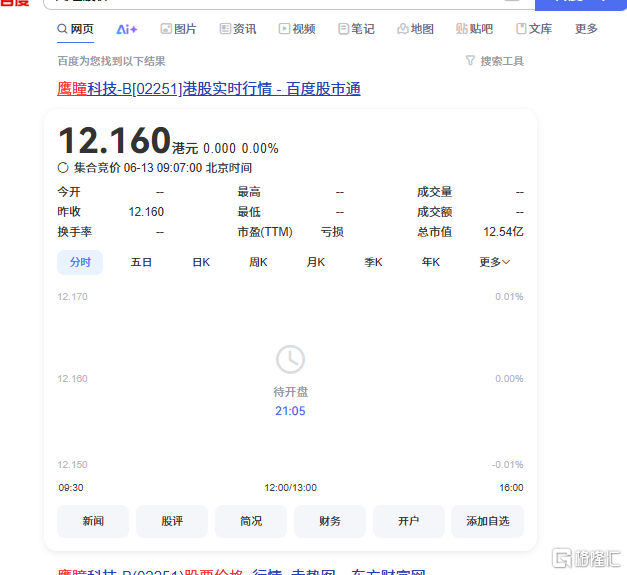Open the 网页 search tab
The image size is (627, 575).
pos(76,29)
